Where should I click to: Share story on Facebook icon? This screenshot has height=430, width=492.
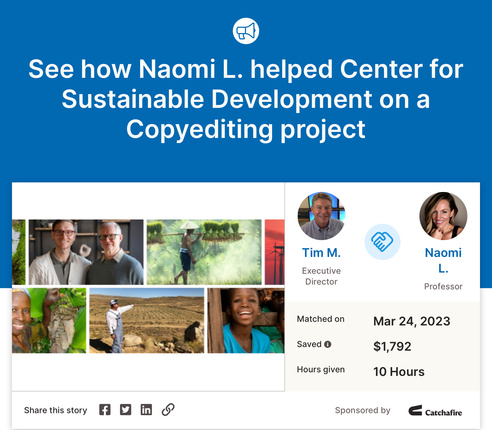coord(105,410)
